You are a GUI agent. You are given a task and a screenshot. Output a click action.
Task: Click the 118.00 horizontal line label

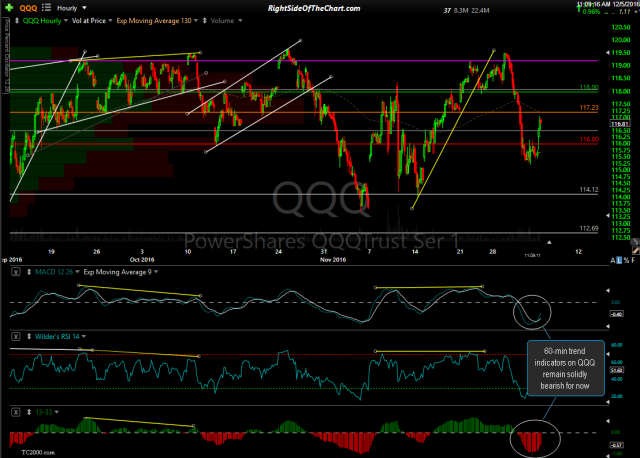[589, 87]
